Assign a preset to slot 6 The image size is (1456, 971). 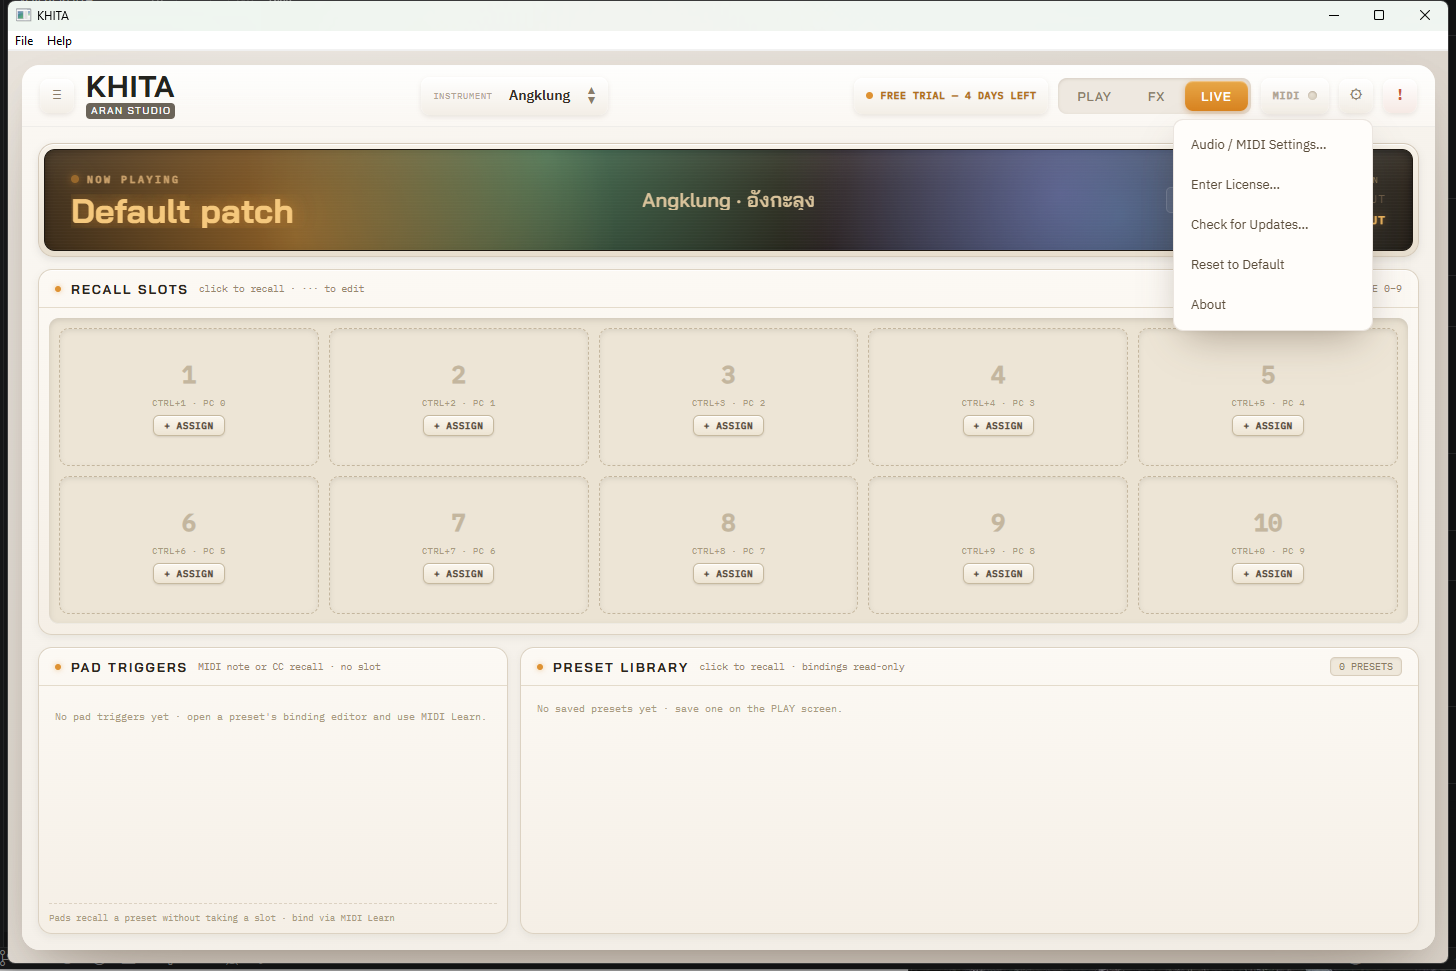coord(189,574)
